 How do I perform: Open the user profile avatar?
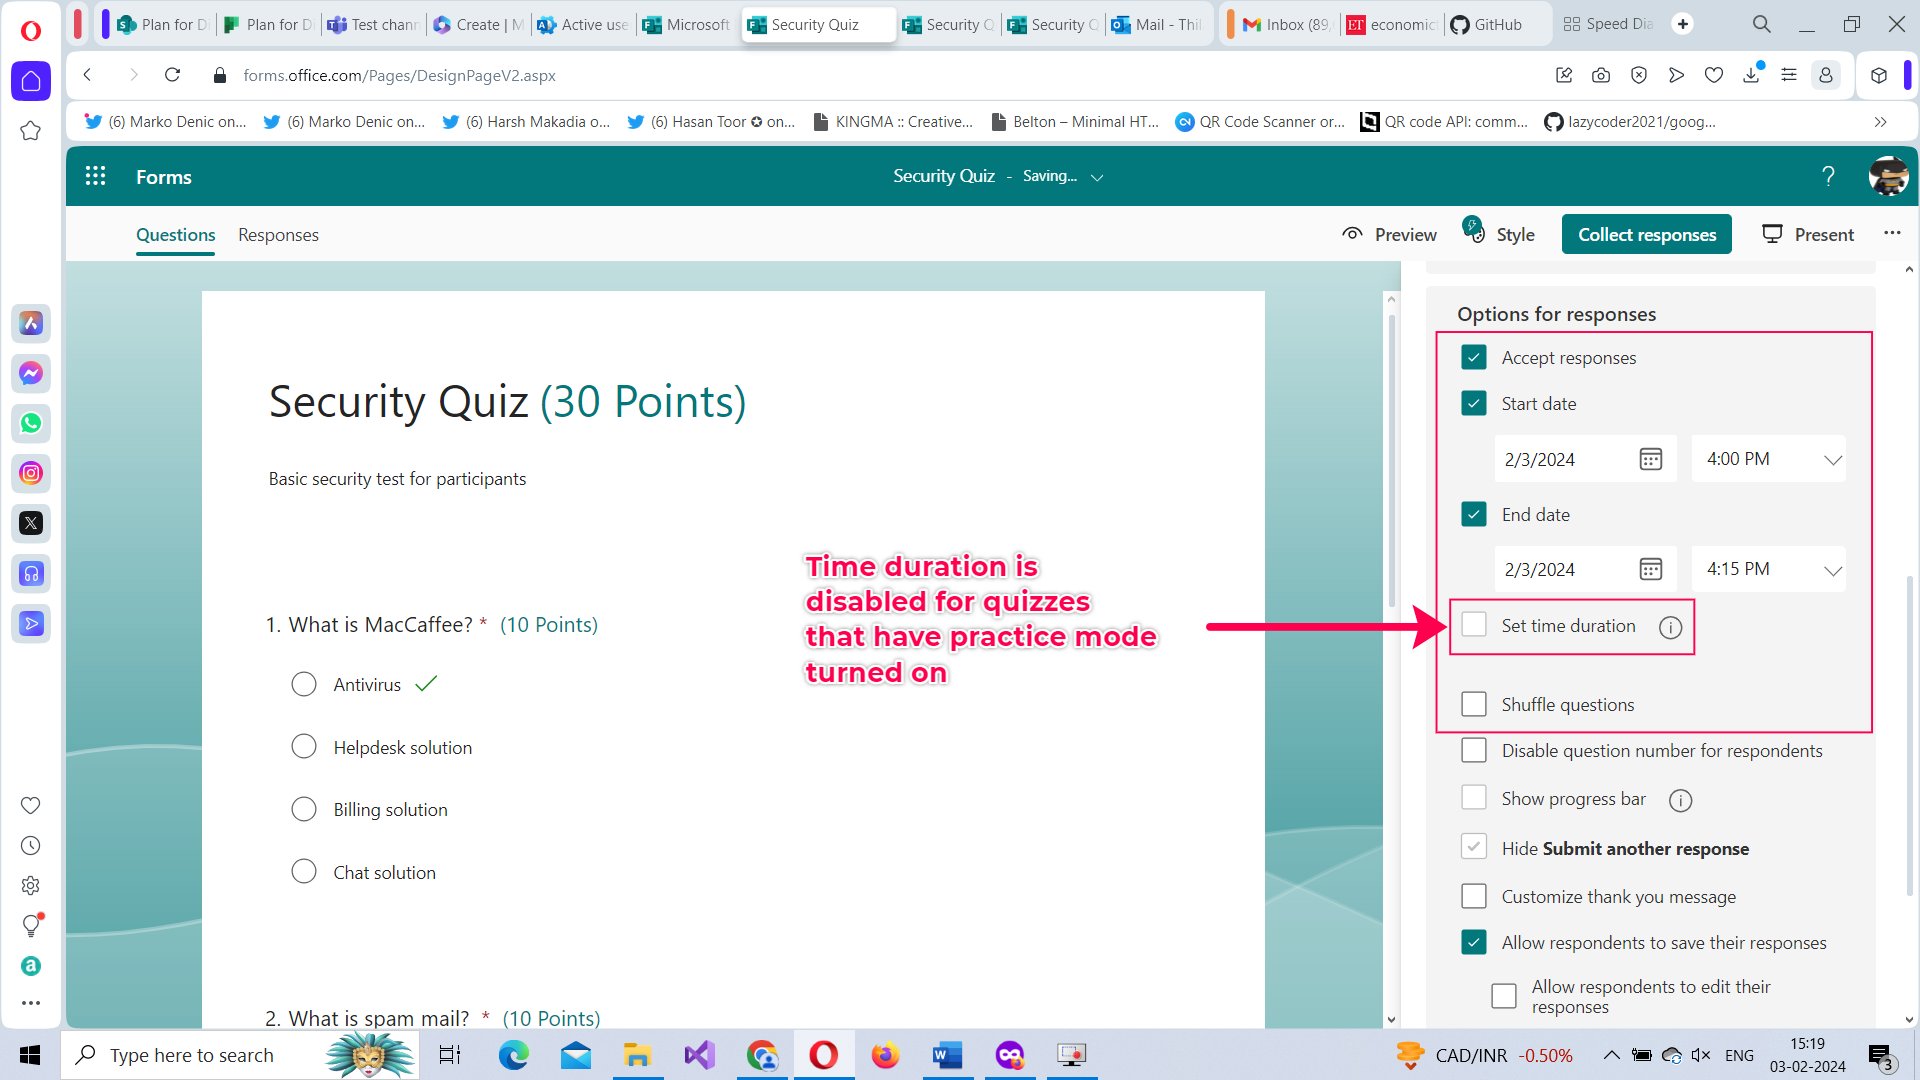tap(1888, 176)
